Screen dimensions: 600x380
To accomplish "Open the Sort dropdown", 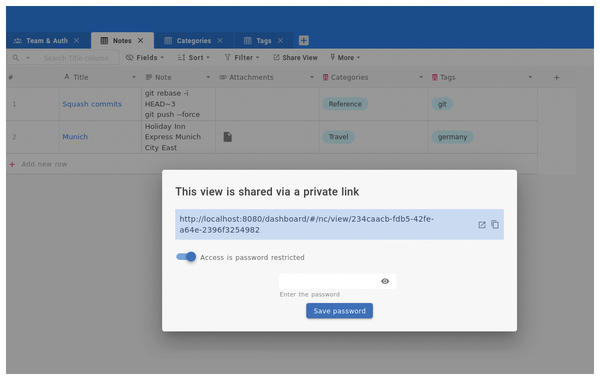I will point(194,57).
